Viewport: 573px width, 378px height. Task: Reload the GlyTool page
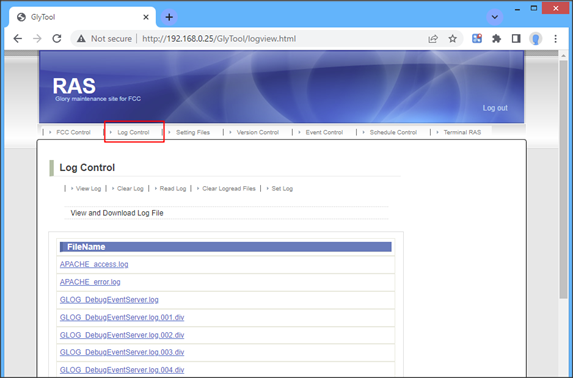pyautogui.click(x=57, y=38)
